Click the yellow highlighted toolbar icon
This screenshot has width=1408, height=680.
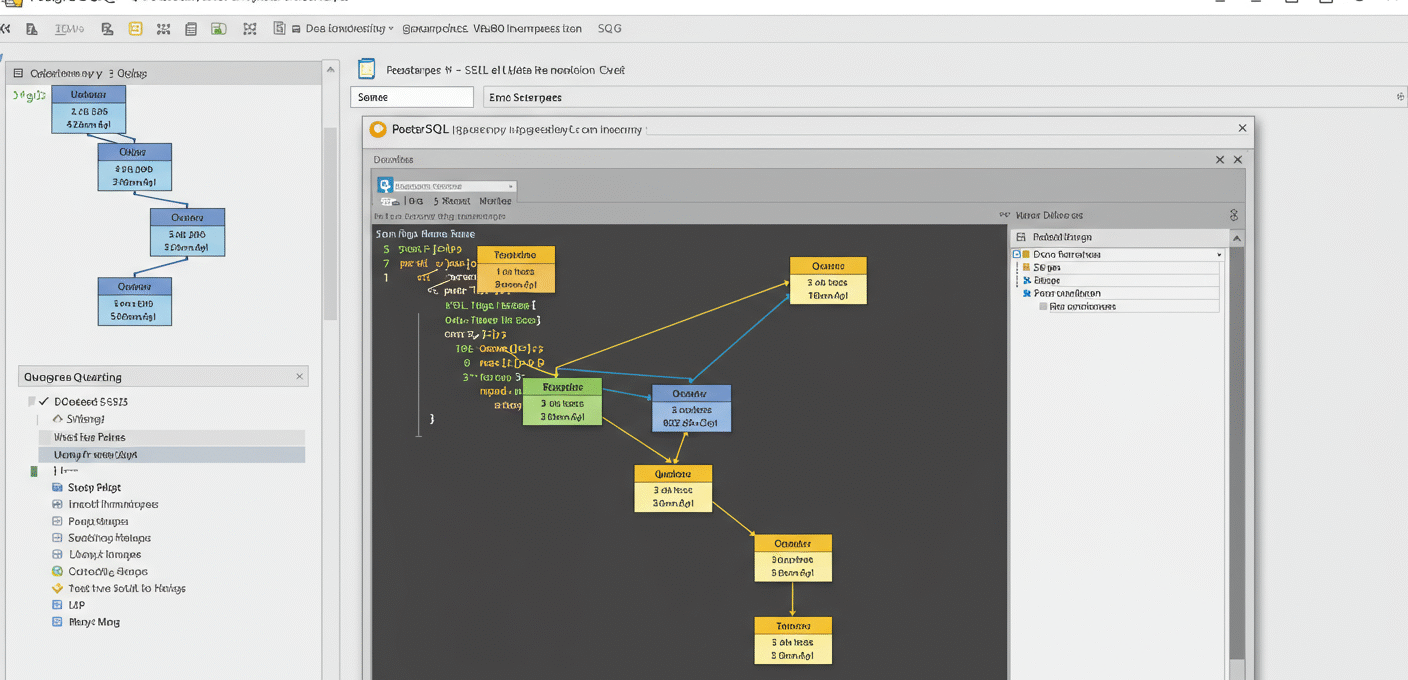[x=135, y=29]
